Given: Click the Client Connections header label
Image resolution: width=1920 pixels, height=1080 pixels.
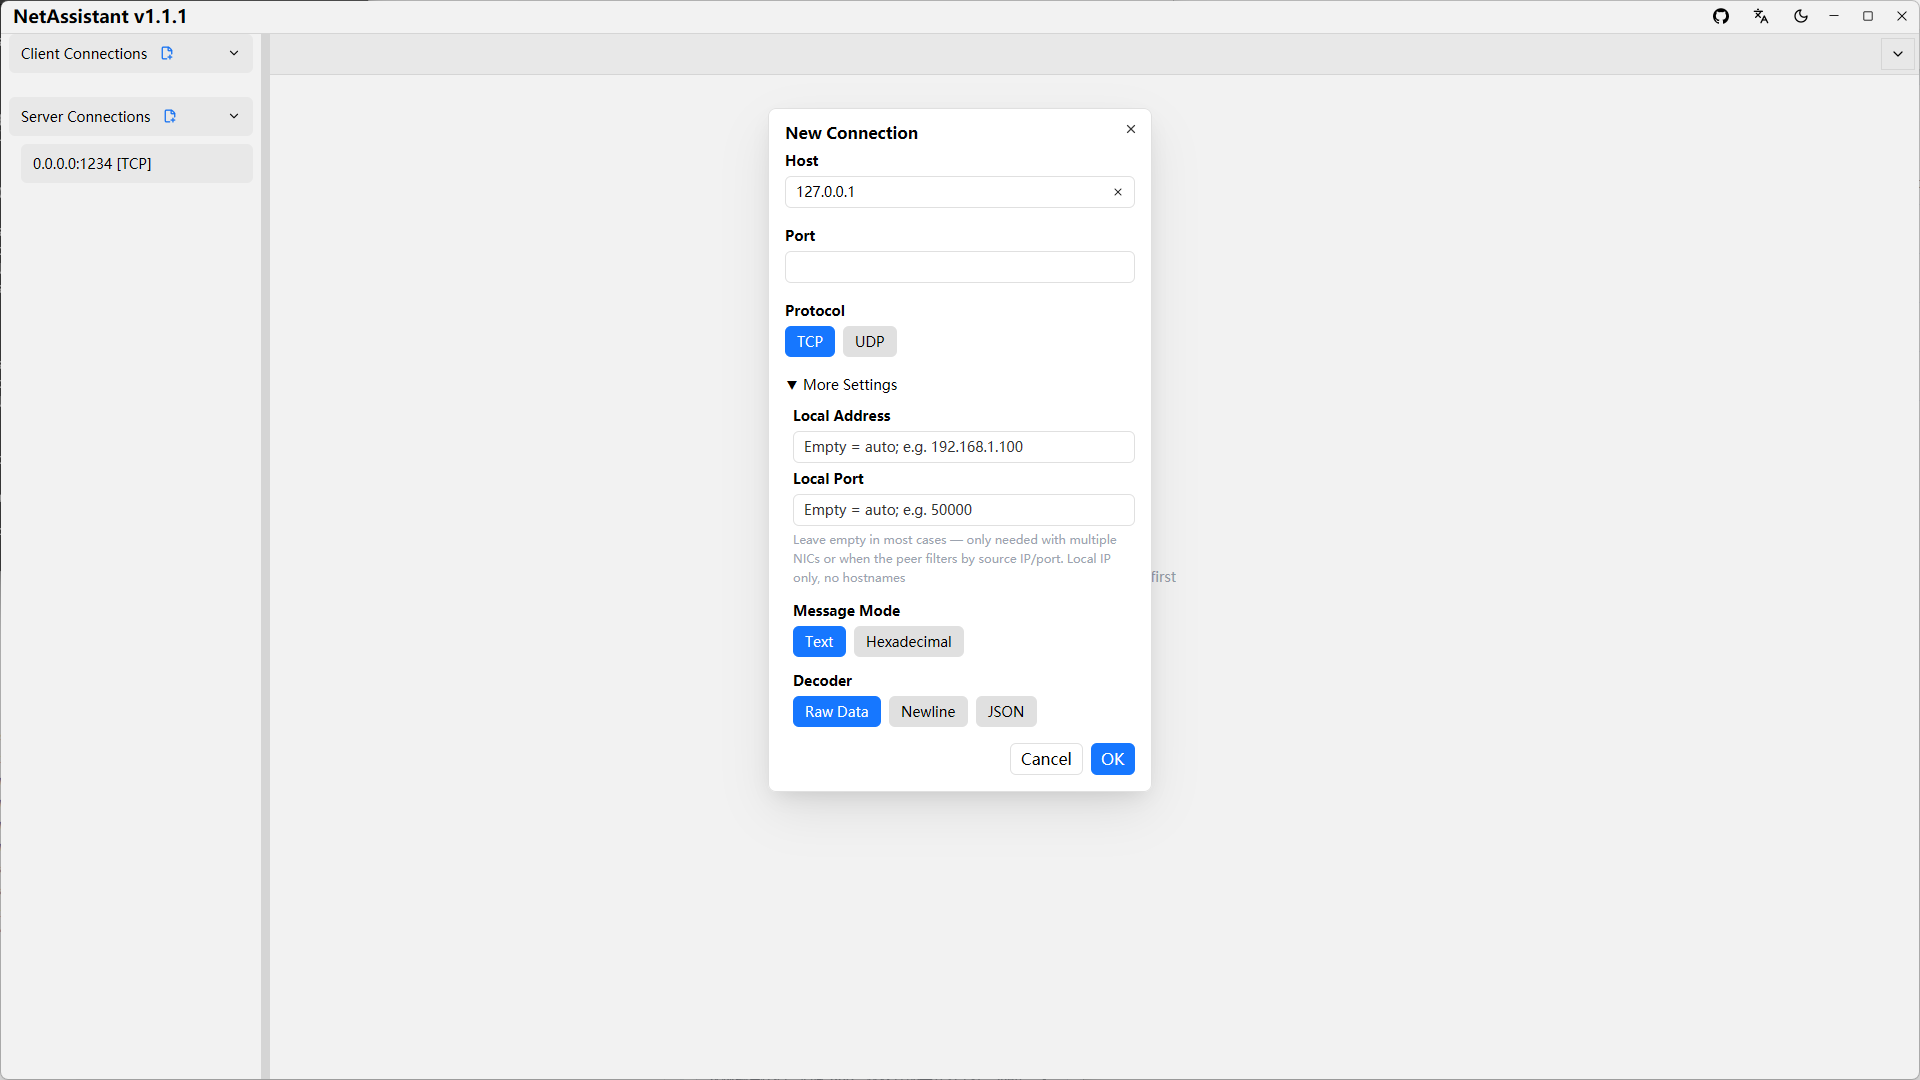Looking at the screenshot, I should (84, 54).
